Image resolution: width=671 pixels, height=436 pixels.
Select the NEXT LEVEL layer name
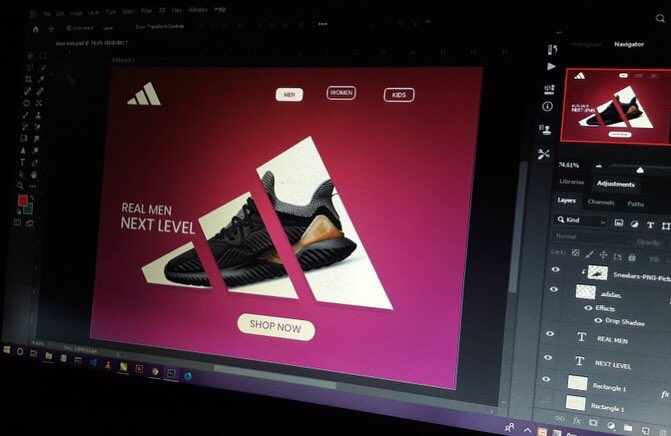click(x=613, y=365)
